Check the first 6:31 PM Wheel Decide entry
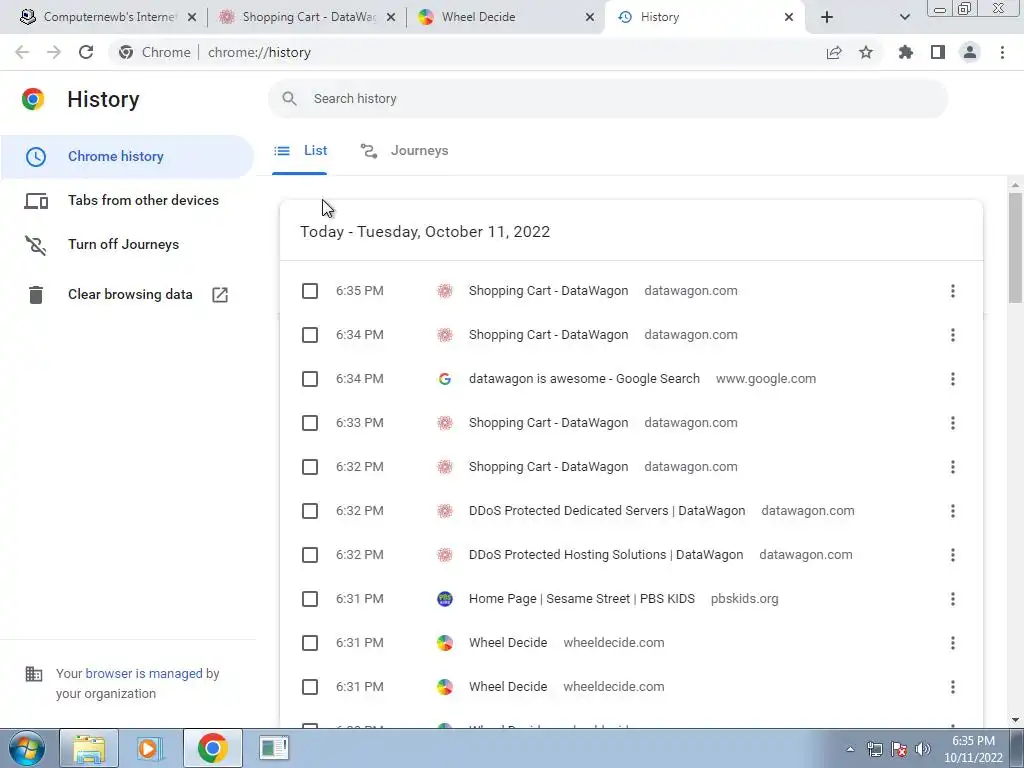 click(310, 643)
